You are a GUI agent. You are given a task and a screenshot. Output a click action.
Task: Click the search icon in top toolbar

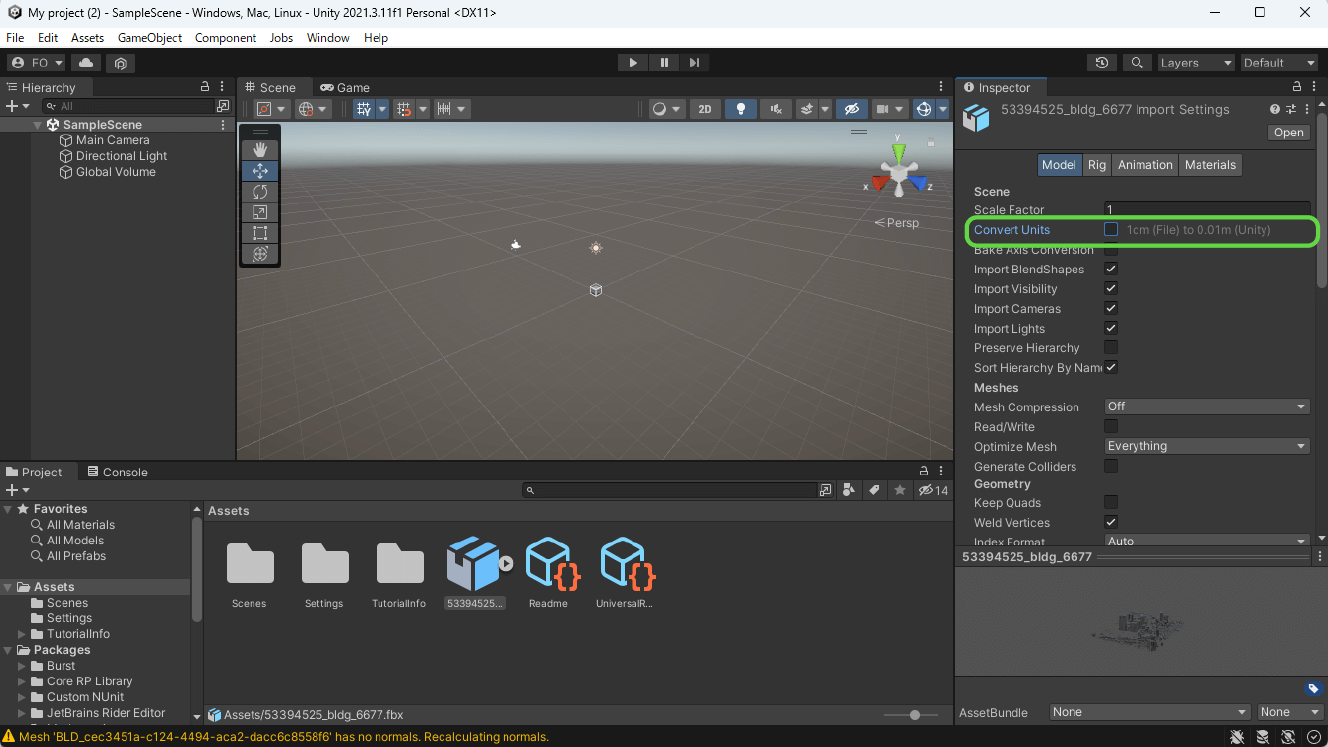click(1136, 62)
